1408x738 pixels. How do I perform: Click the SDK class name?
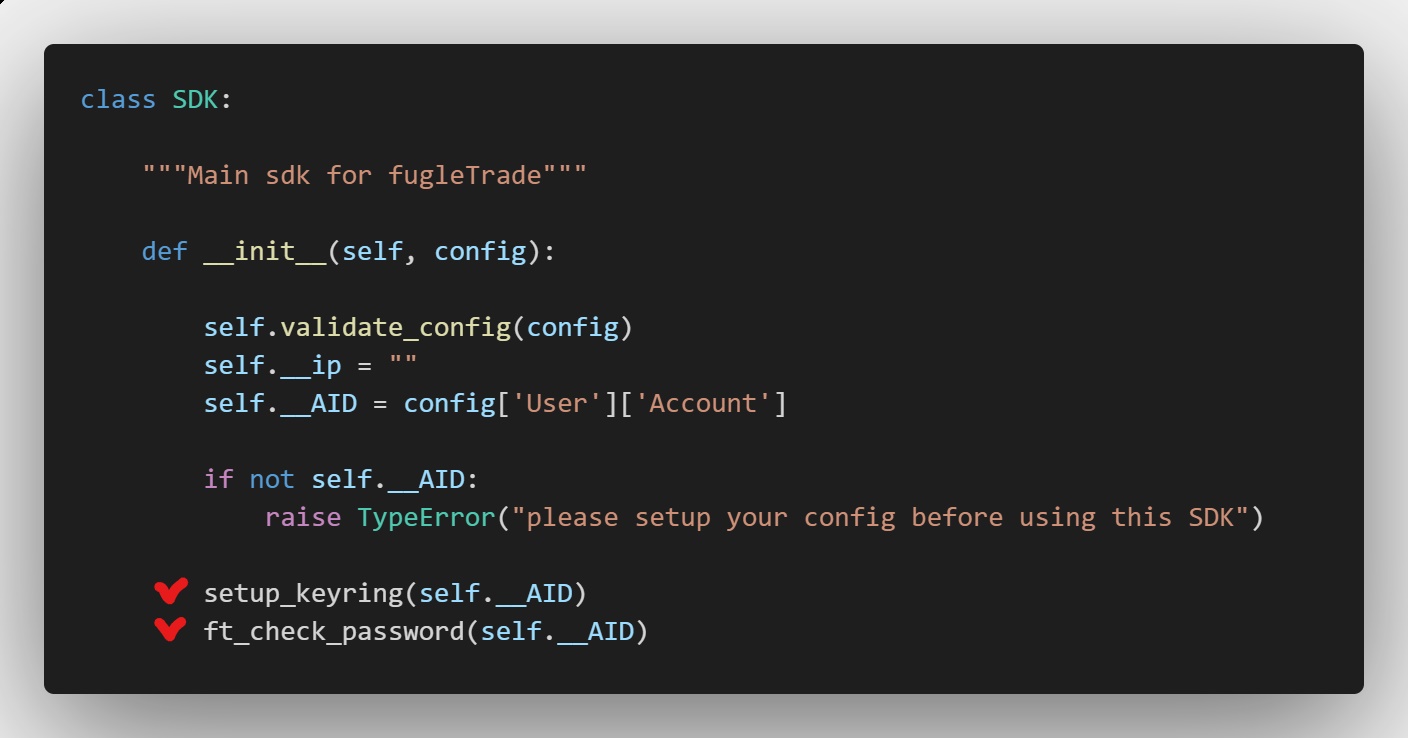tap(196, 100)
